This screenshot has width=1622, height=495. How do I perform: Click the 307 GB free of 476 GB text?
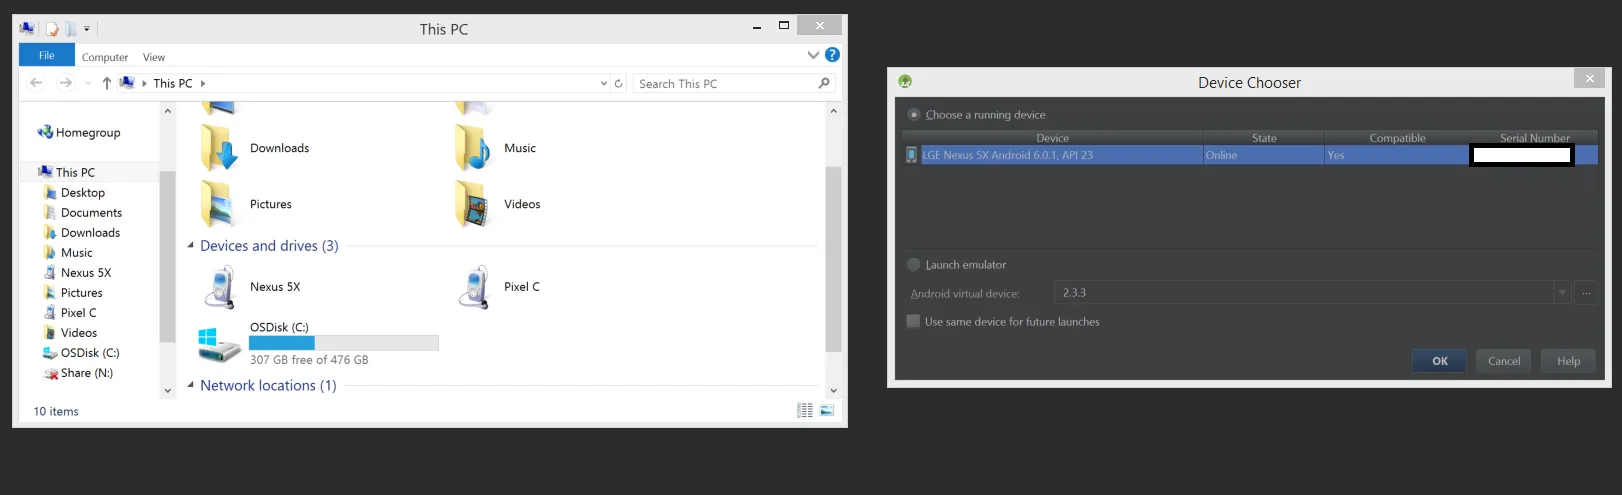pyautogui.click(x=309, y=360)
